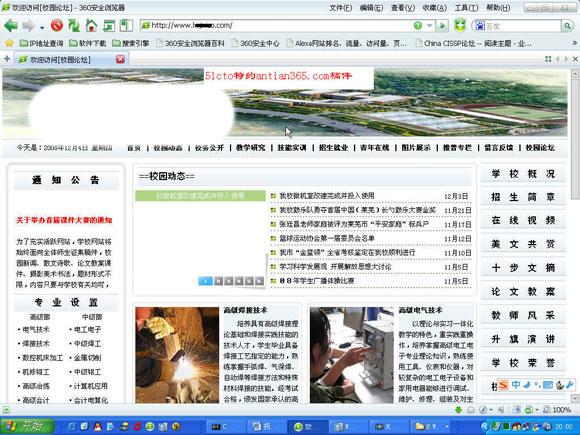This screenshot has height=435, width=580.
Task: Expand the bookmarks bar overflow chevron
Action: click(575, 43)
